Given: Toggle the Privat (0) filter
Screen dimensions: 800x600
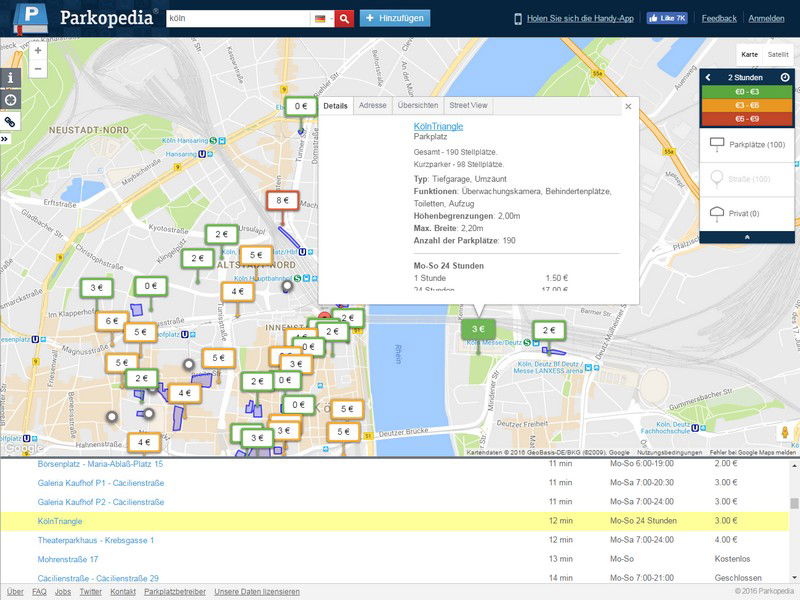Looking at the screenshot, I should point(747,213).
